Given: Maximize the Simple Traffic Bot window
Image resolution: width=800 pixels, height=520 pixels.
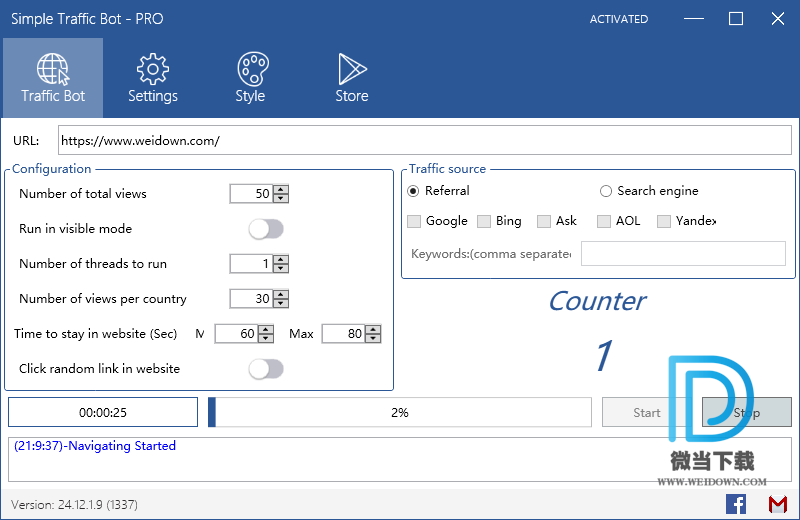Looking at the screenshot, I should (736, 19).
